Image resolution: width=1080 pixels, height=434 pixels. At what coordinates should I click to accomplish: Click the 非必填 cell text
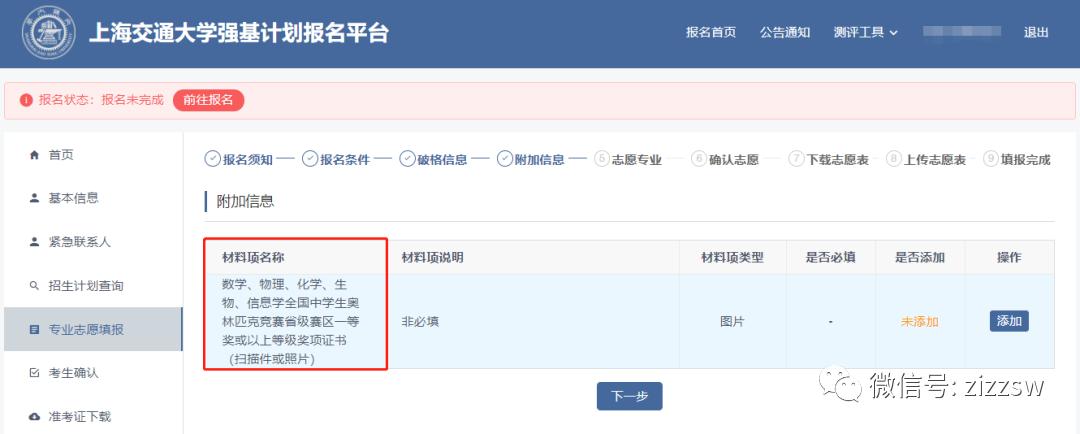(420, 321)
